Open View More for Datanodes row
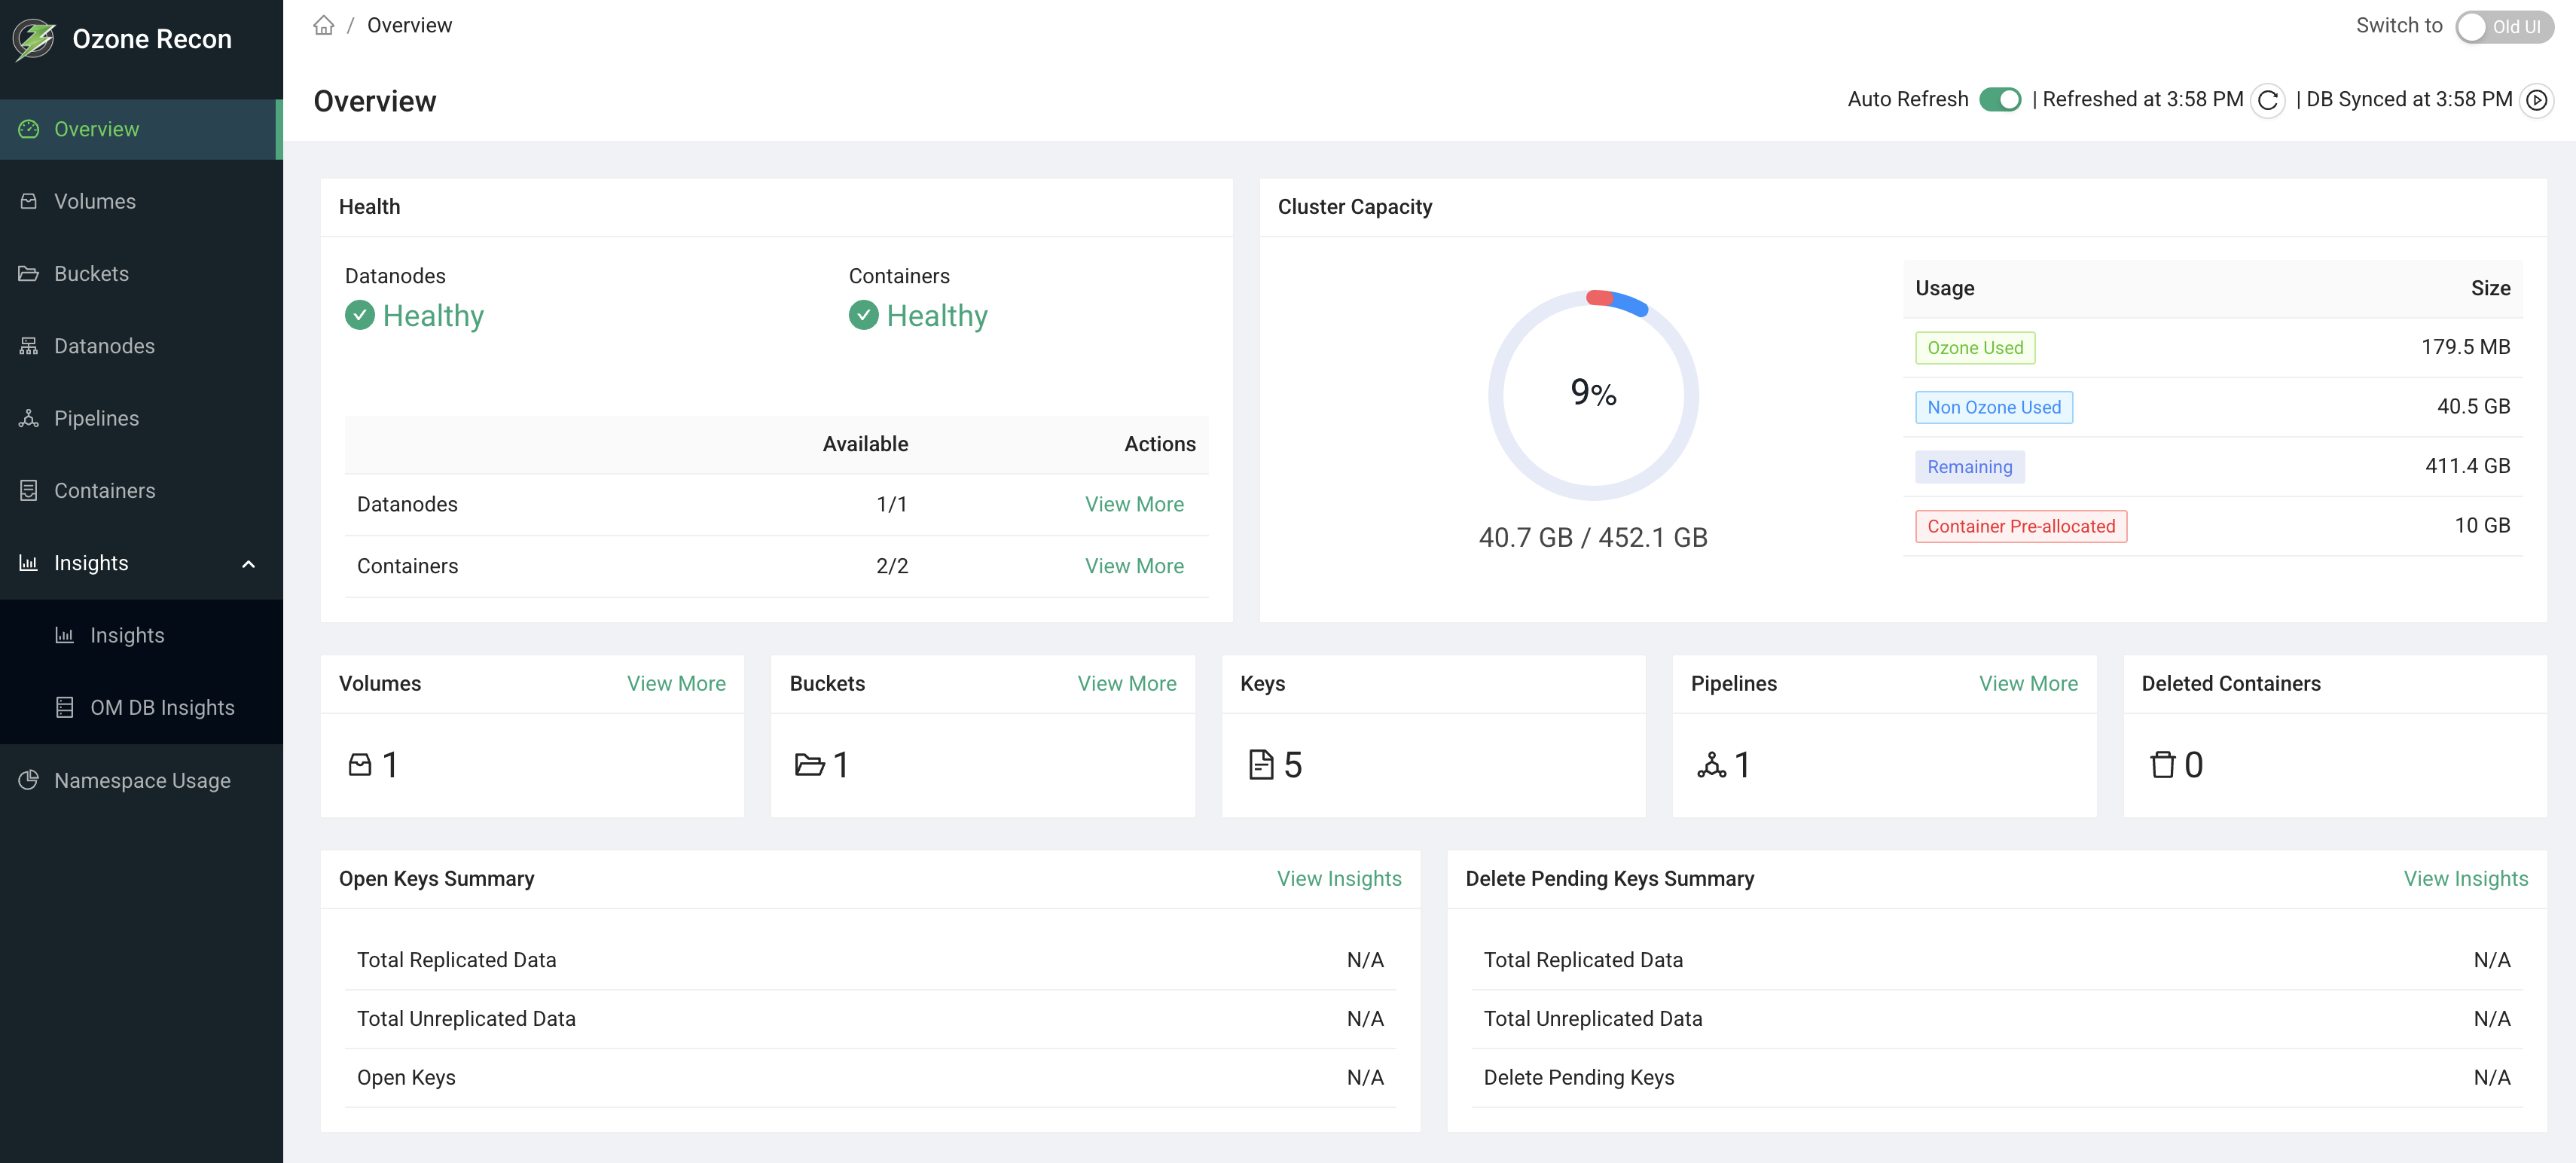 1134,504
